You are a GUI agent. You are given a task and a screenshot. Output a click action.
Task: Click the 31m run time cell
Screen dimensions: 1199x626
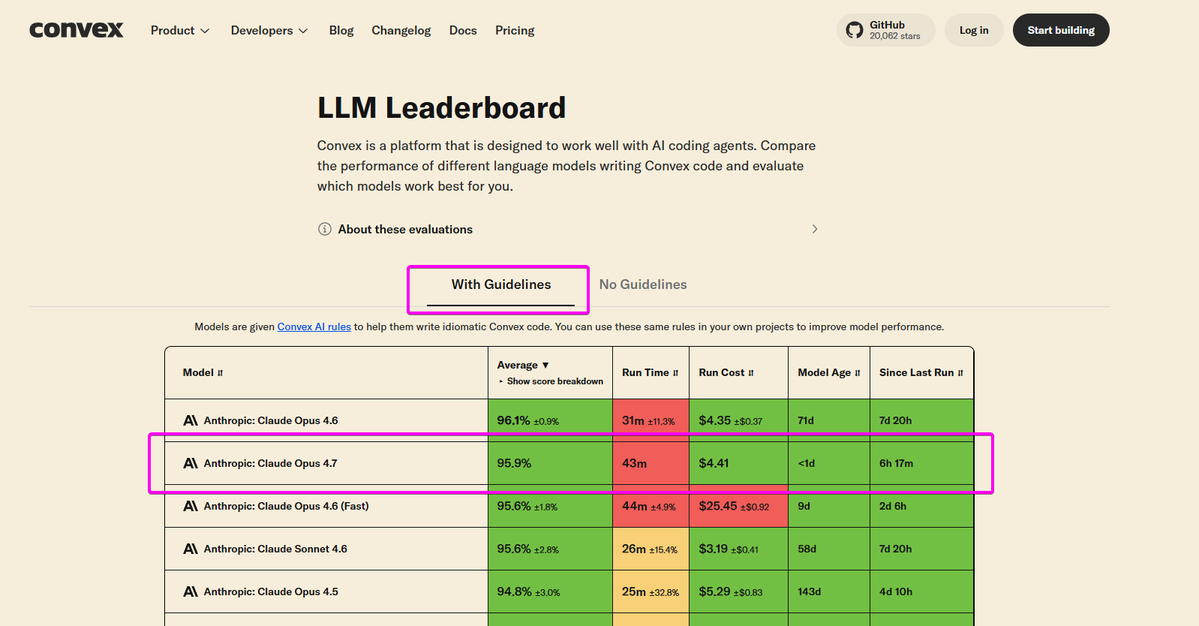coord(651,420)
